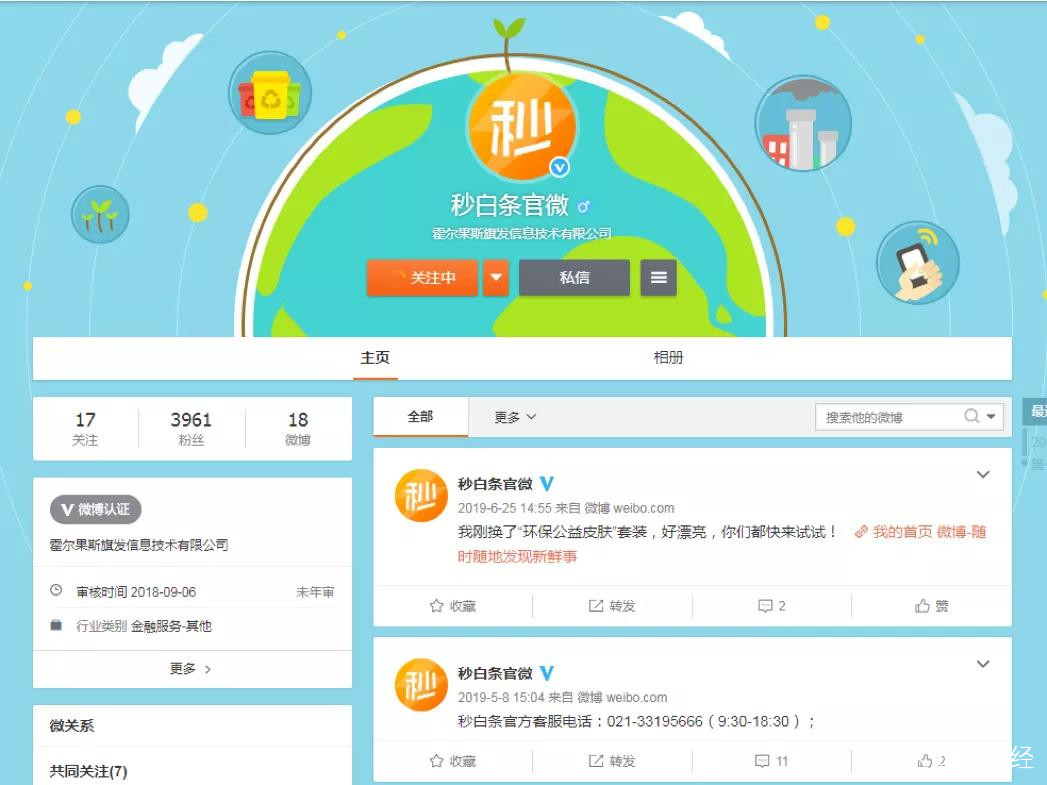
Task: Click the blue V verification badge on profile avatar
Action: click(x=560, y=167)
